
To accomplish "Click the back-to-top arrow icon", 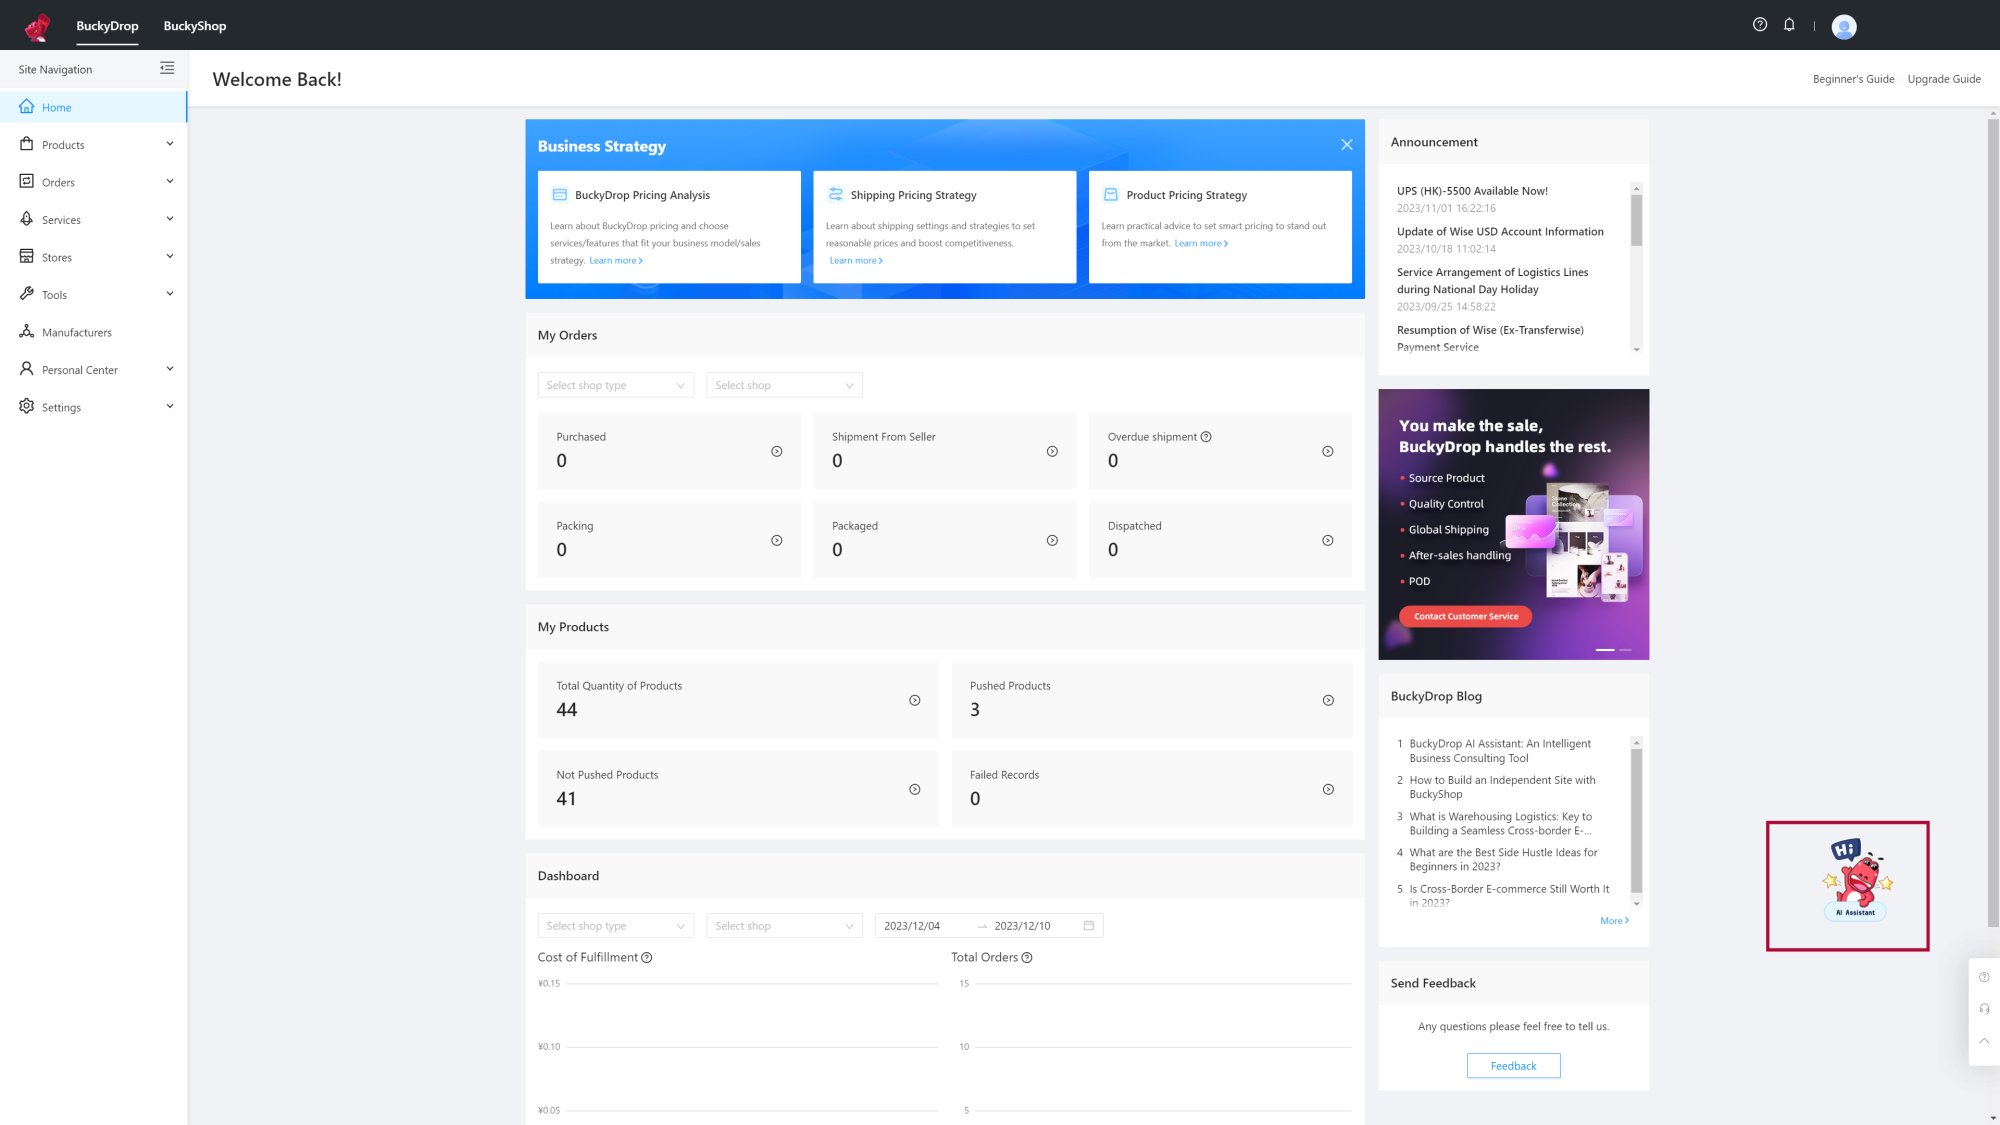I will pos(1984,1041).
